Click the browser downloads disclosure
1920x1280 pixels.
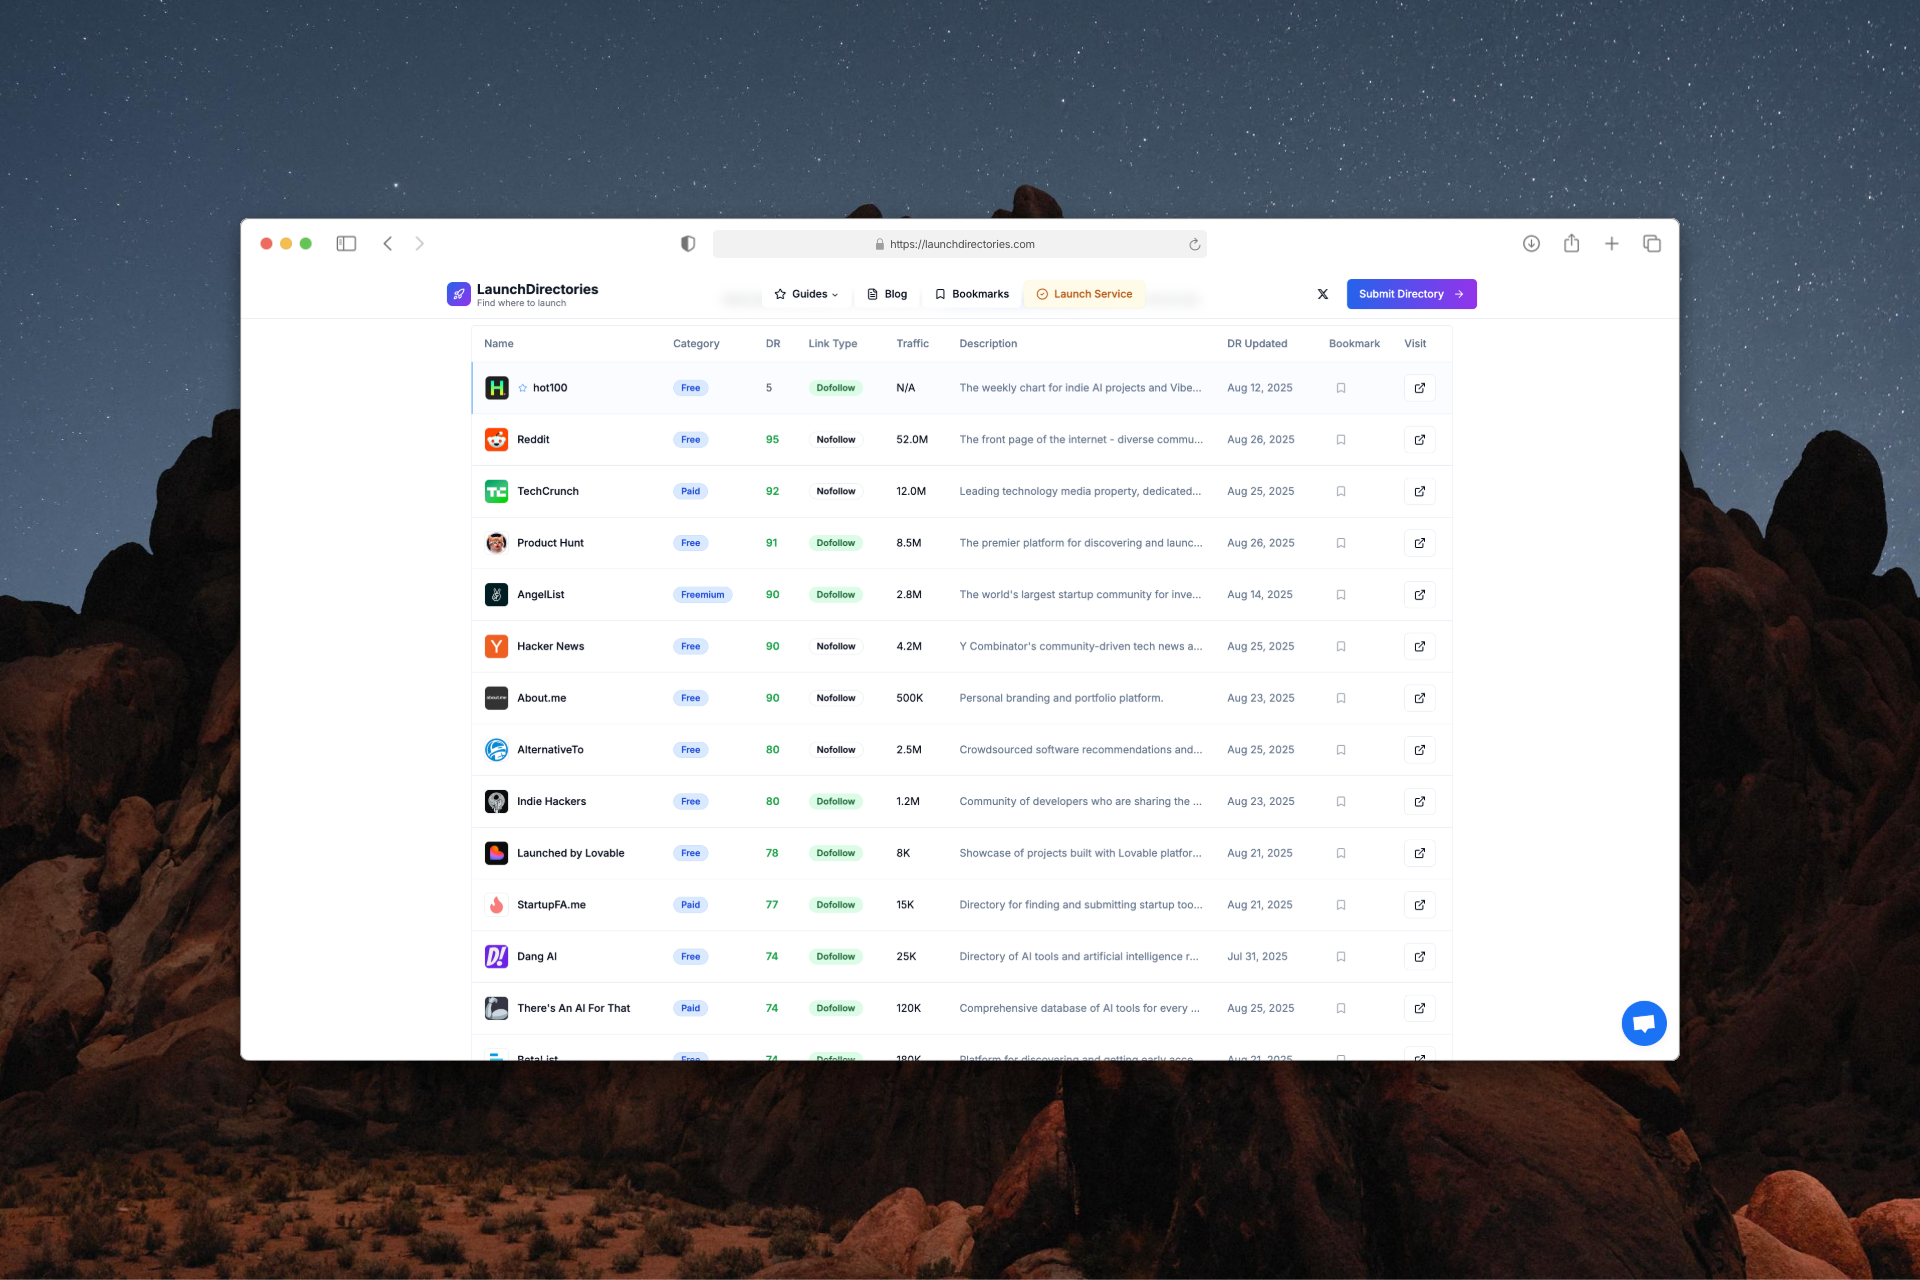[x=1531, y=243]
